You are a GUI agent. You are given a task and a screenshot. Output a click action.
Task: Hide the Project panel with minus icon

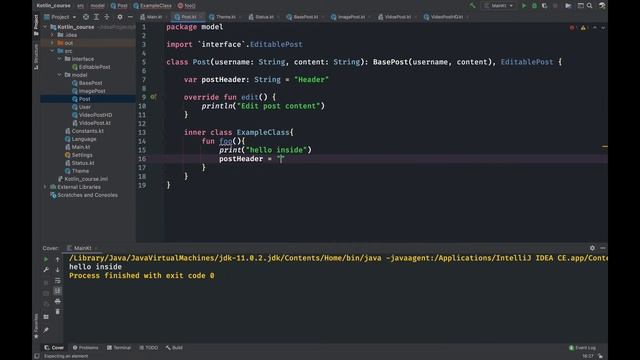click(130, 17)
